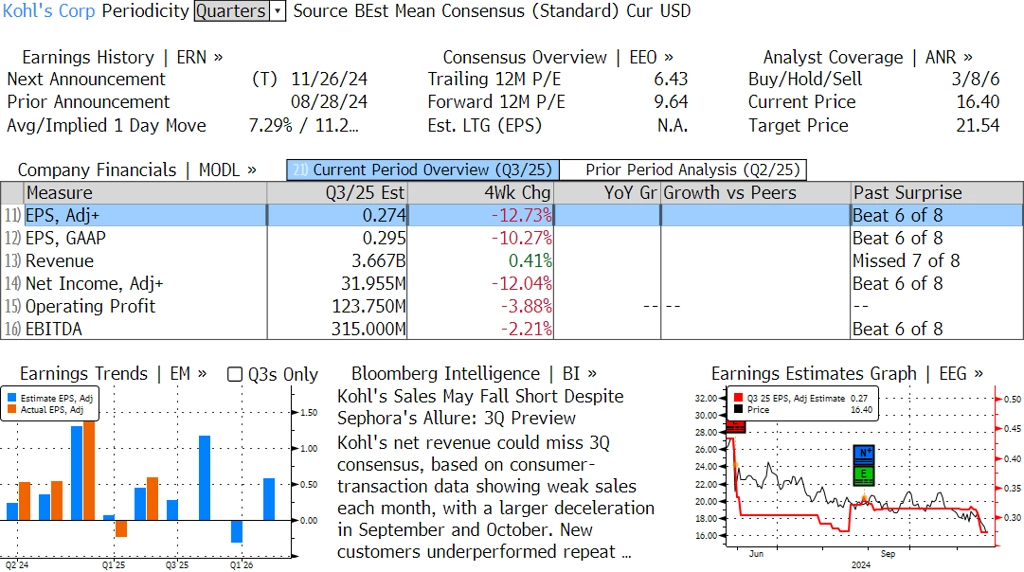1024x572 pixels.
Task: Click Prior Announcement date 08/28/24
Action: 329,102
